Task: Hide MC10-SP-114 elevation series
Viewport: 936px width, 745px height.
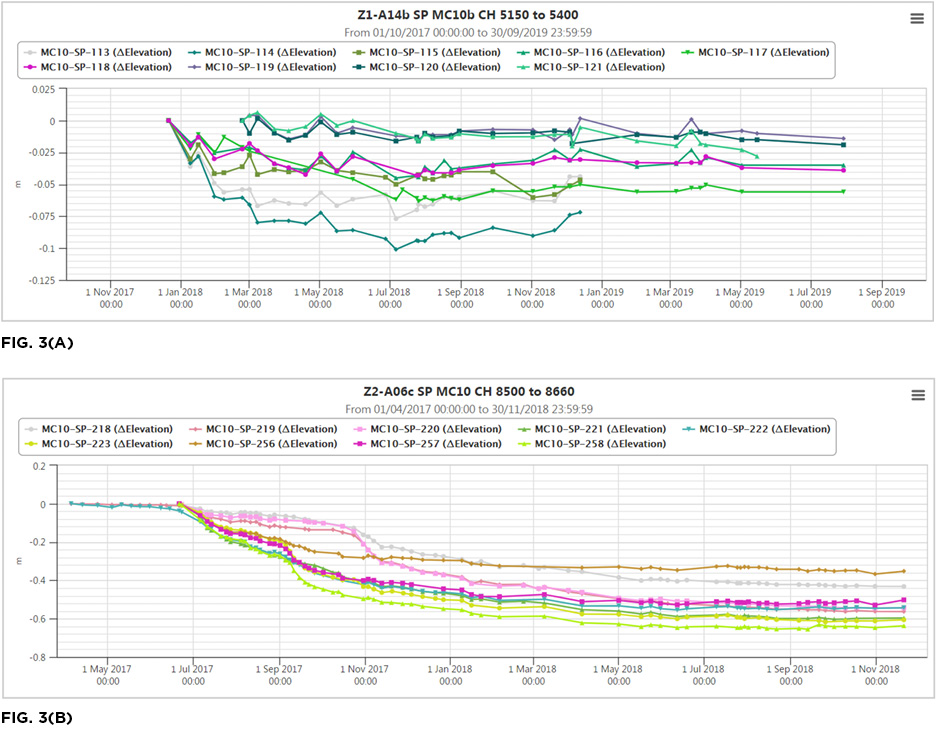Action: (270, 52)
